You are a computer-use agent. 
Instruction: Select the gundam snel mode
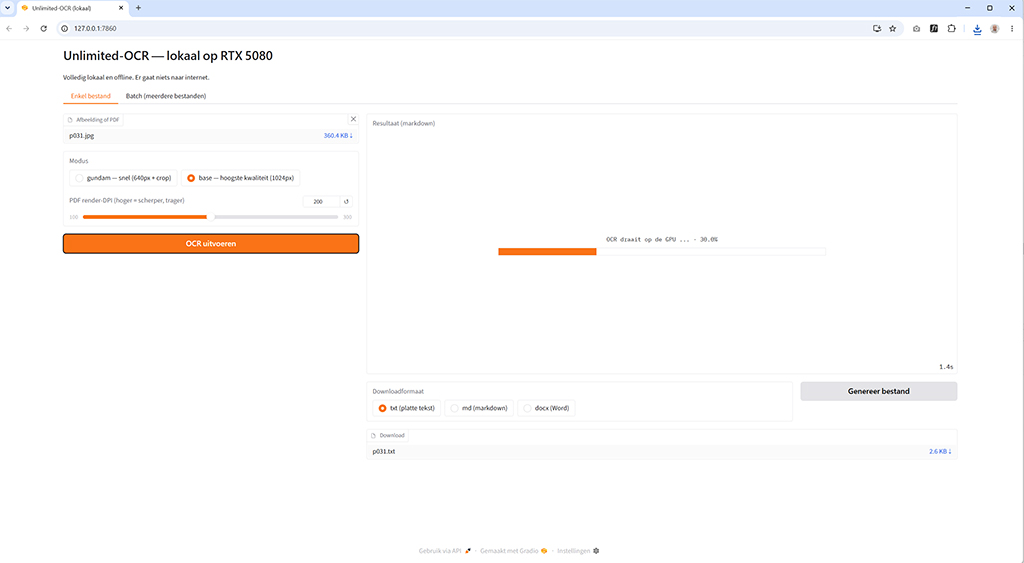(x=123, y=178)
